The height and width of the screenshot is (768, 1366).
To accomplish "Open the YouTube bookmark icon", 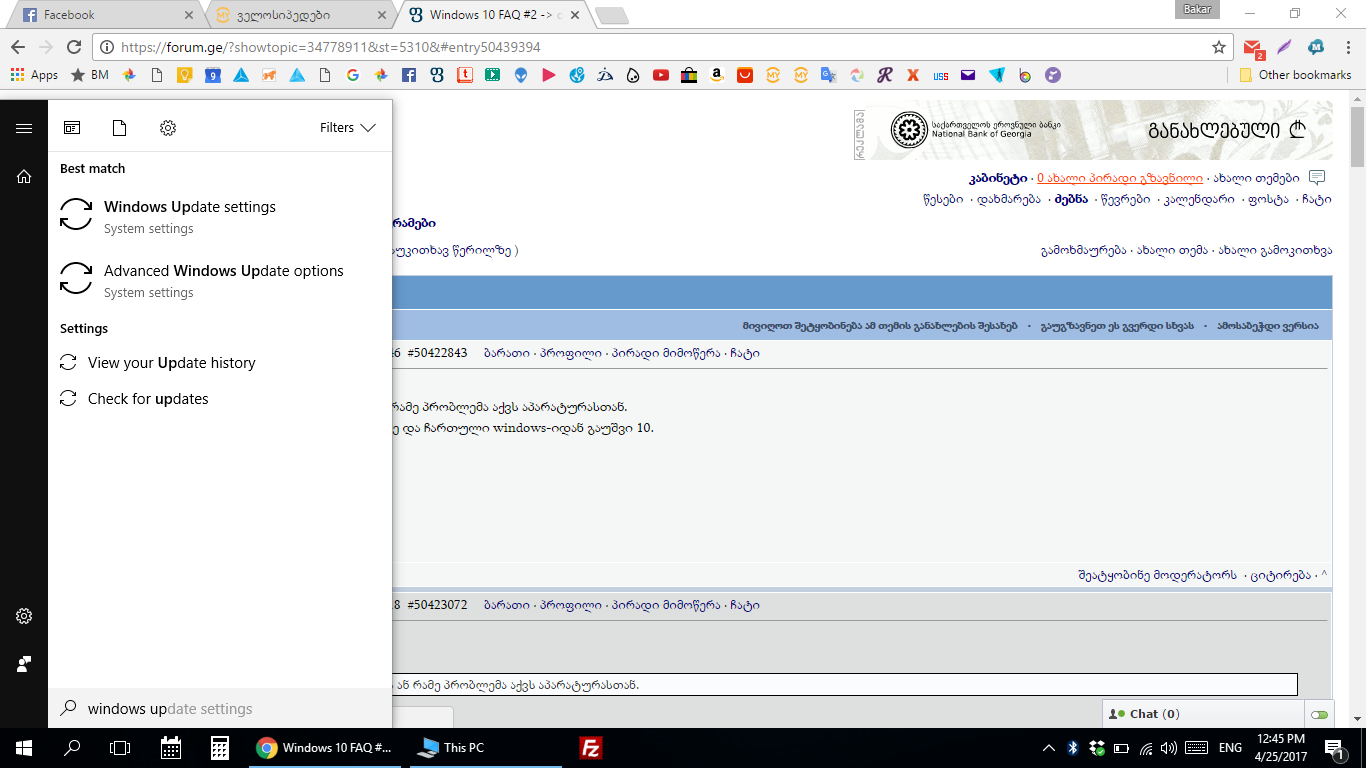I will [661, 75].
